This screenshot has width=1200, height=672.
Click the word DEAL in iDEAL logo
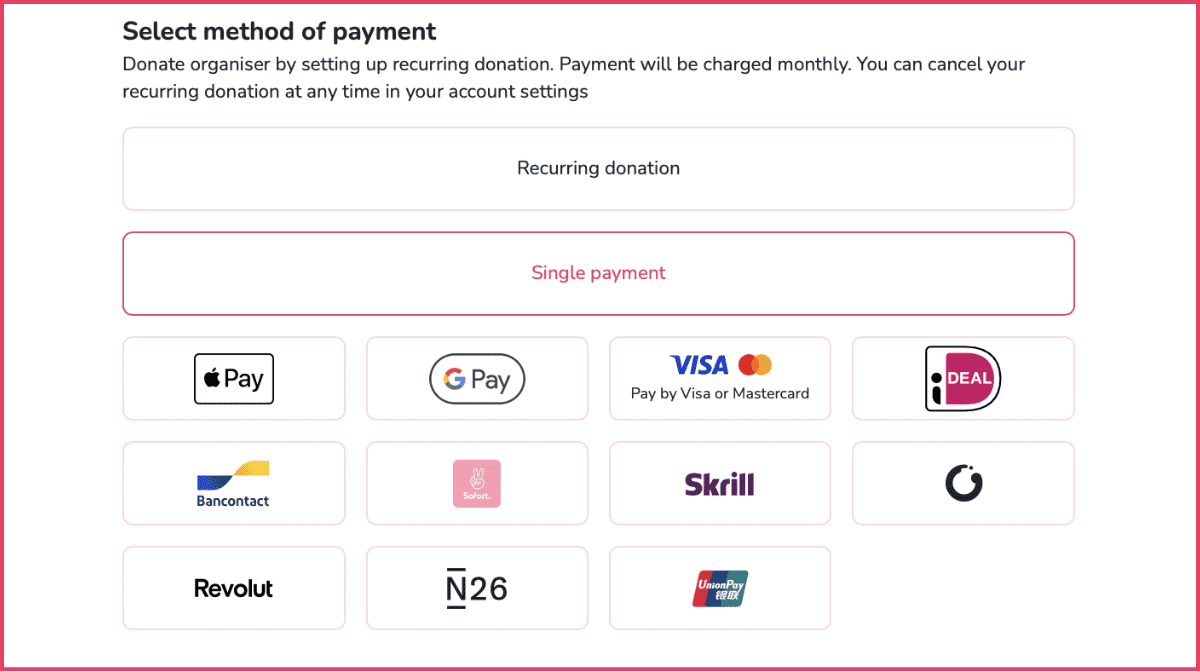coord(969,378)
